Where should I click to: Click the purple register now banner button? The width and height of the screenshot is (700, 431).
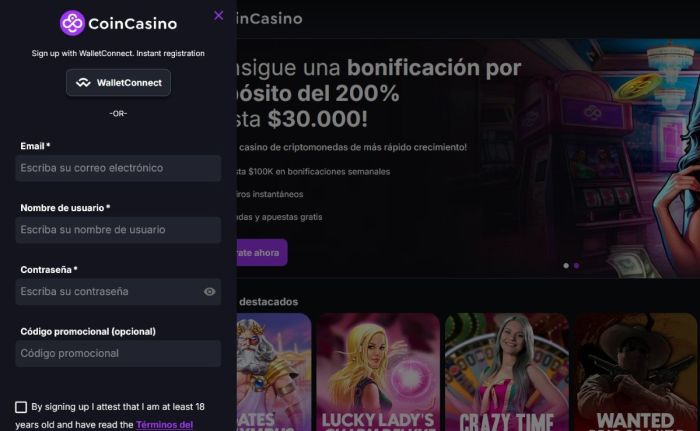[x=262, y=252]
